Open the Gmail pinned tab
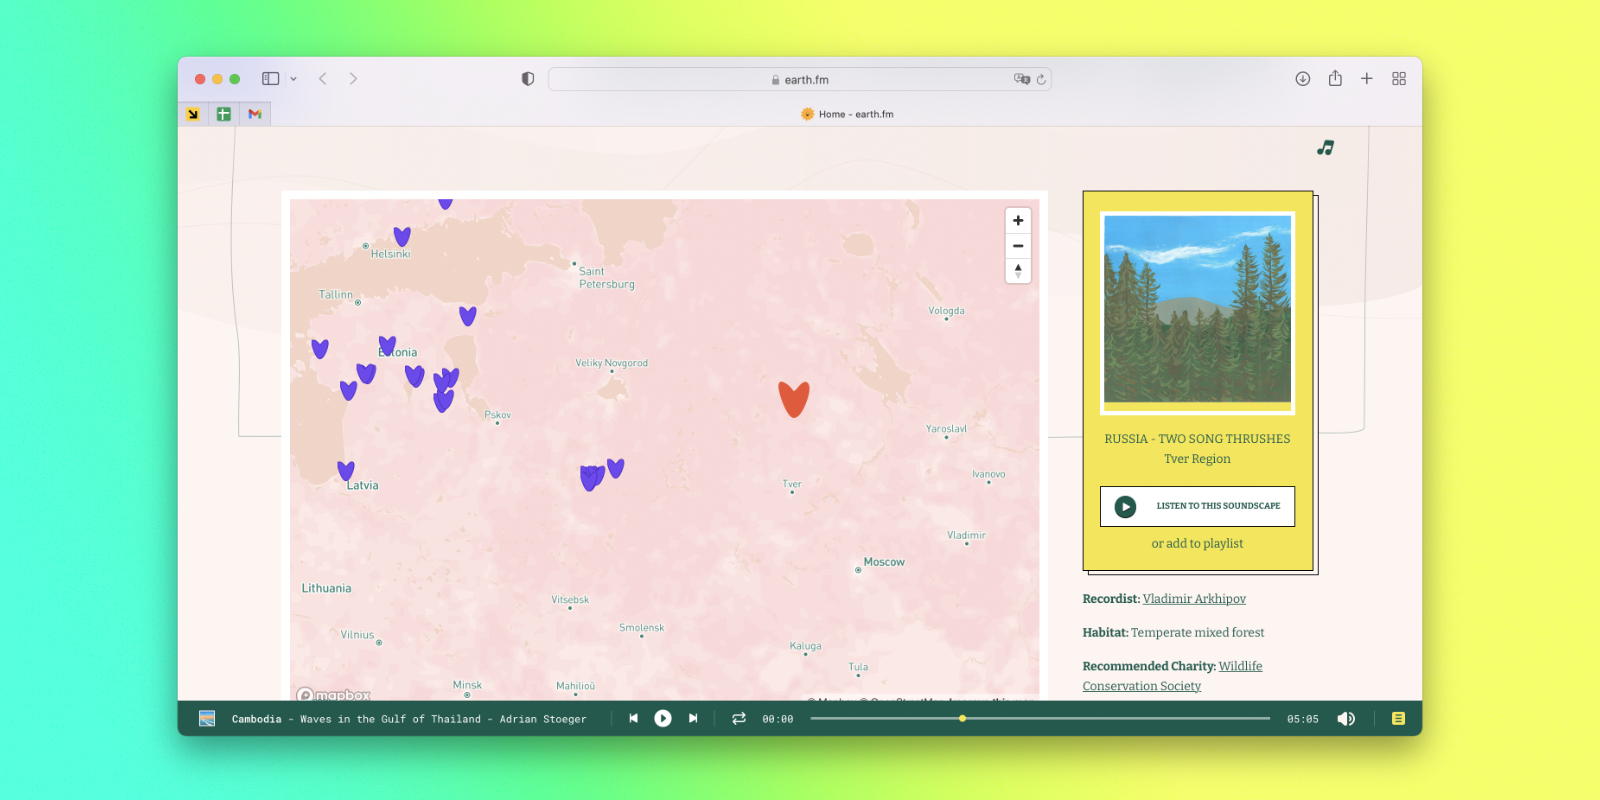Image resolution: width=1600 pixels, height=800 pixels. [255, 114]
